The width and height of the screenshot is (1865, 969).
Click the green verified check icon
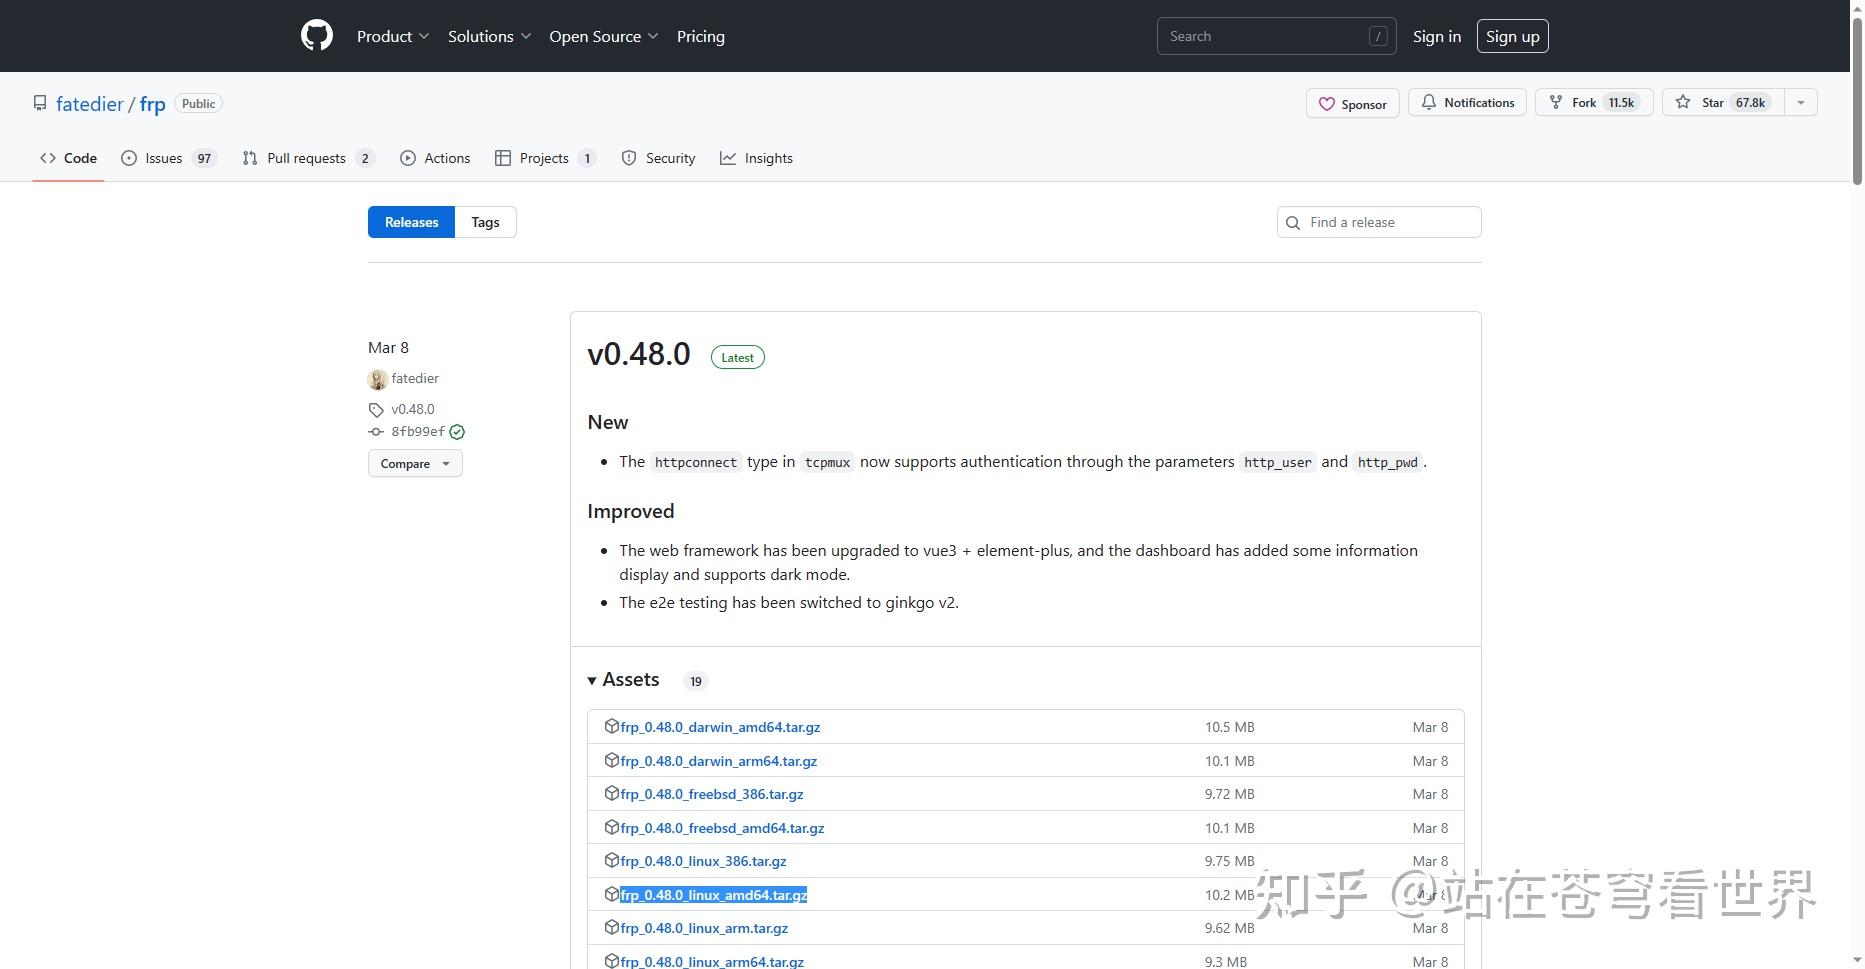(x=457, y=432)
